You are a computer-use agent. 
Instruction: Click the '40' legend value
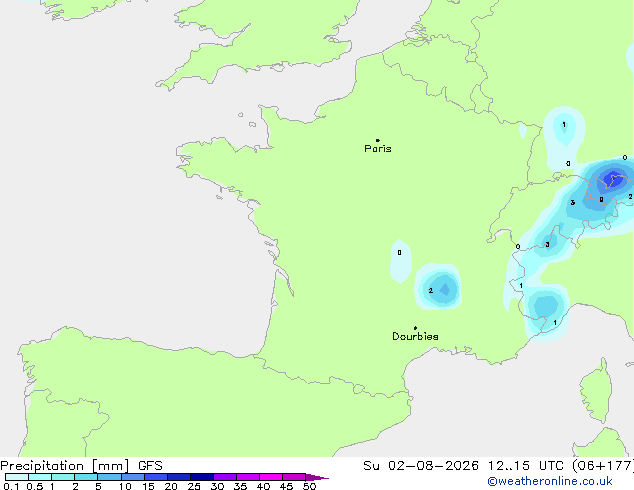(x=263, y=486)
